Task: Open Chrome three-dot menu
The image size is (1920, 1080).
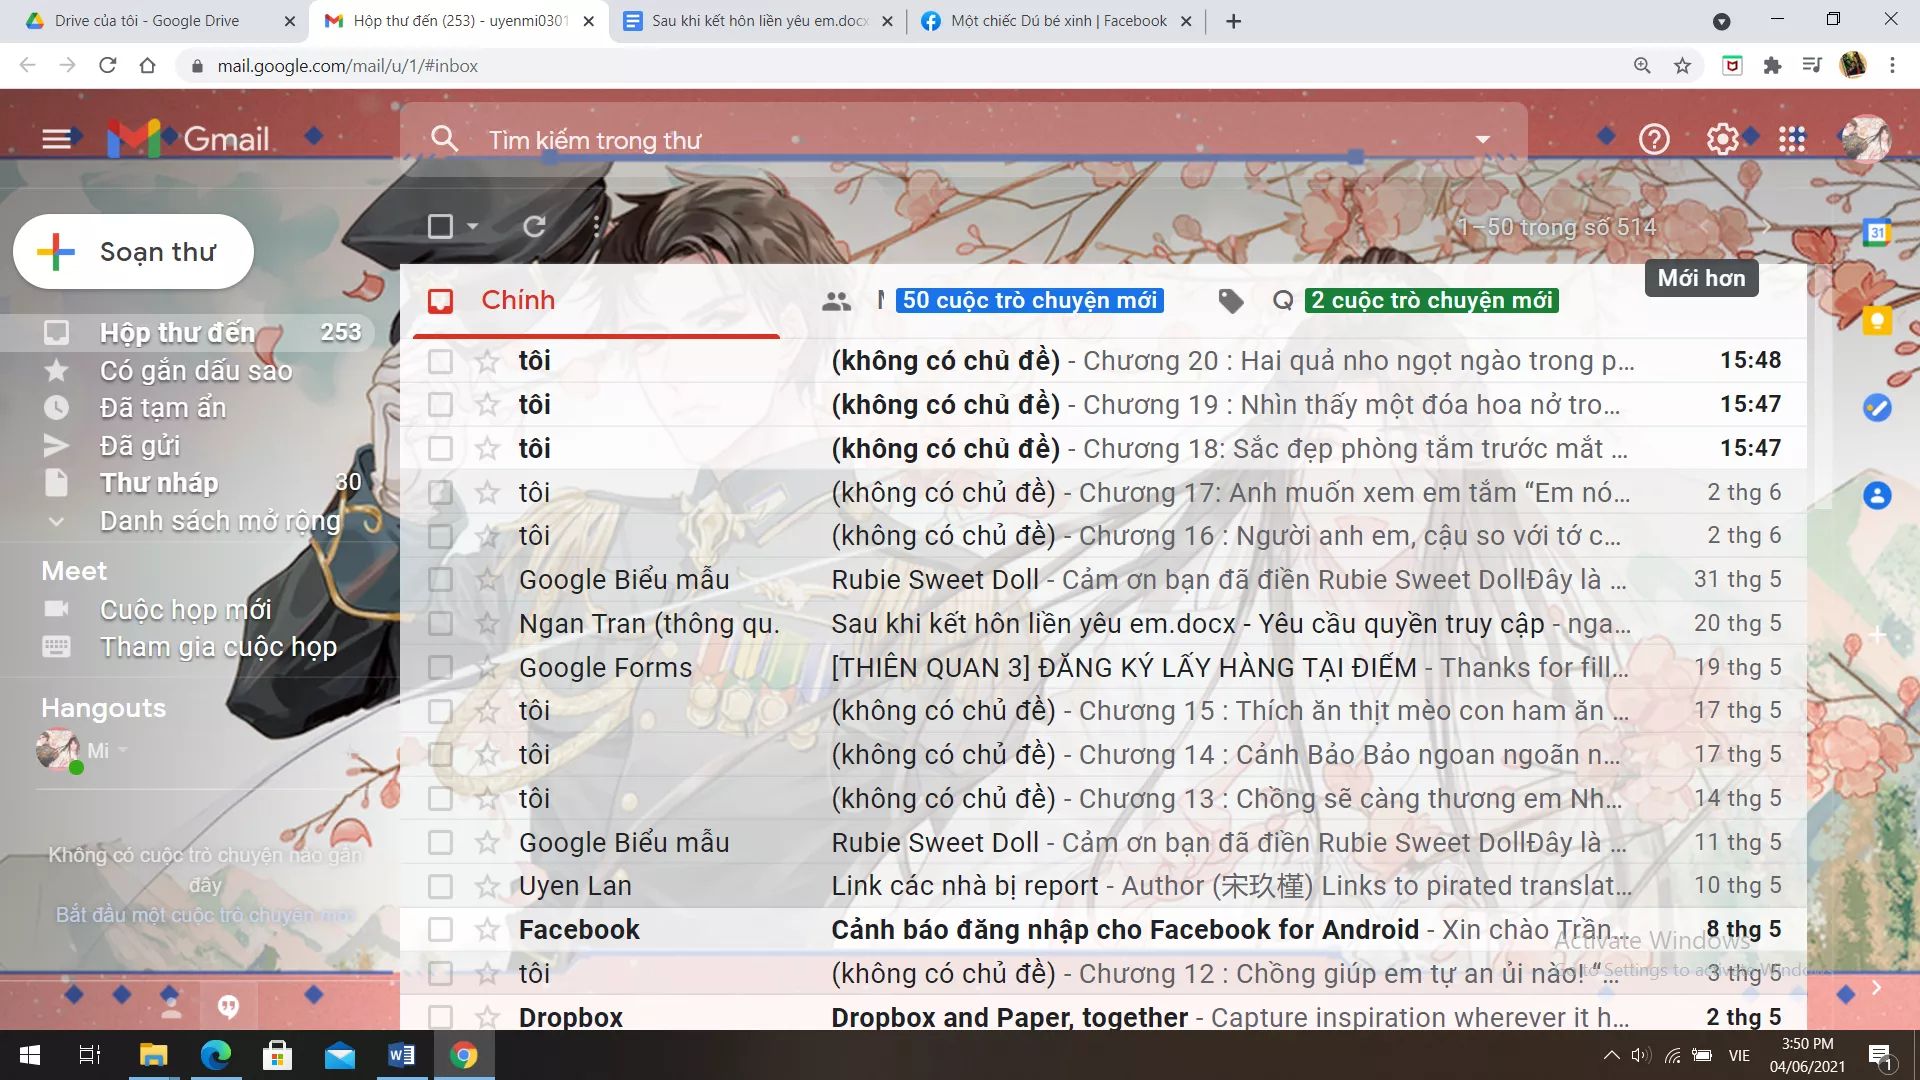Action: [x=1892, y=66]
